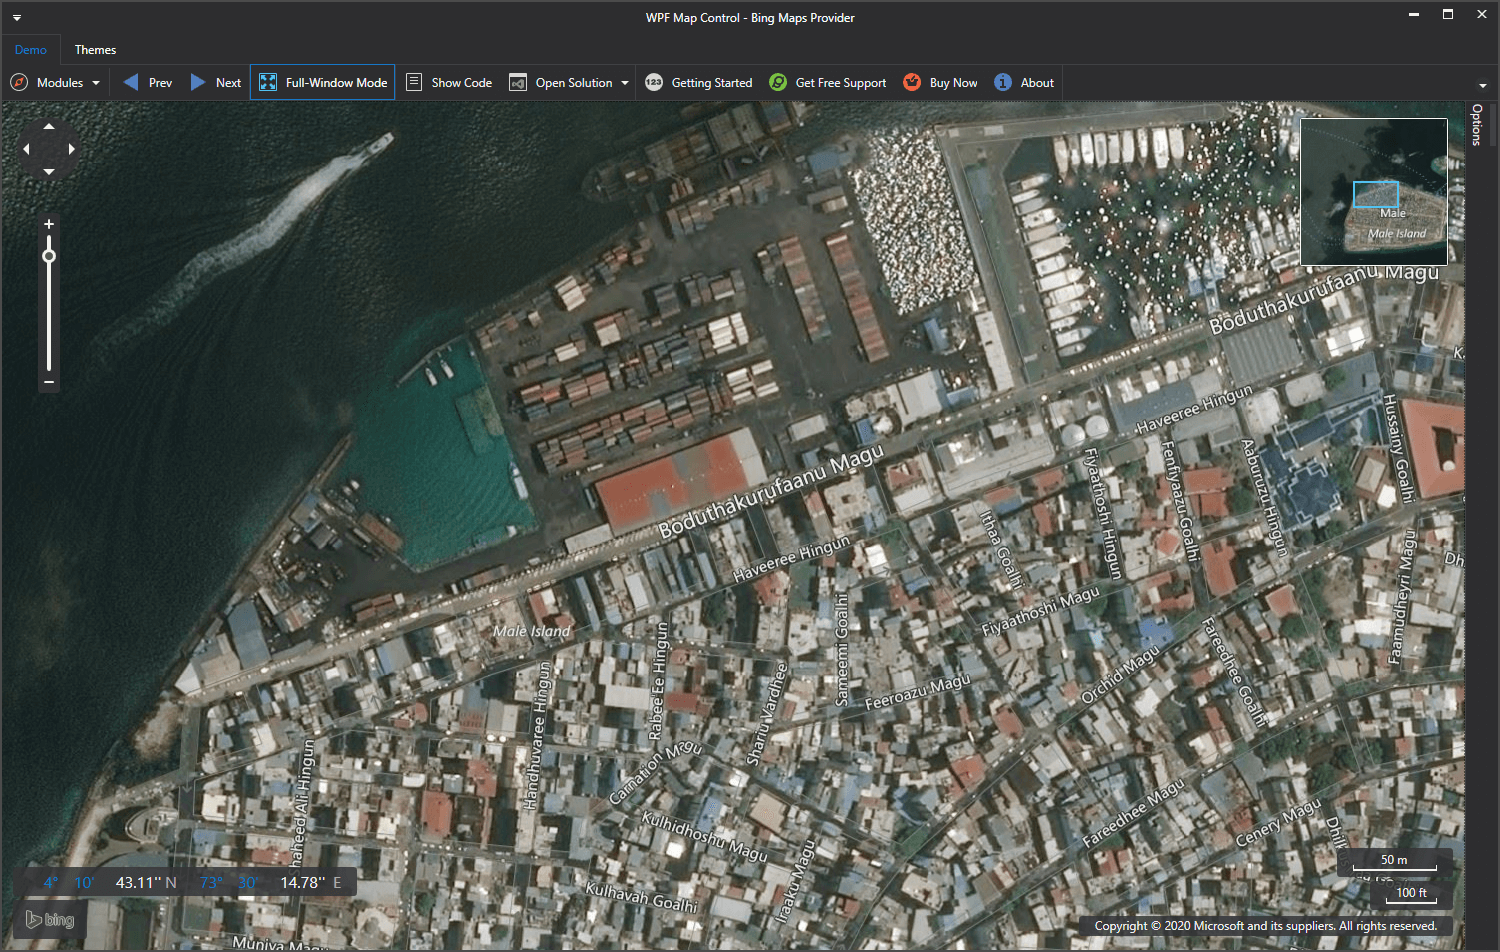Click the Buy Now icon
The image size is (1500, 952).
point(912,82)
